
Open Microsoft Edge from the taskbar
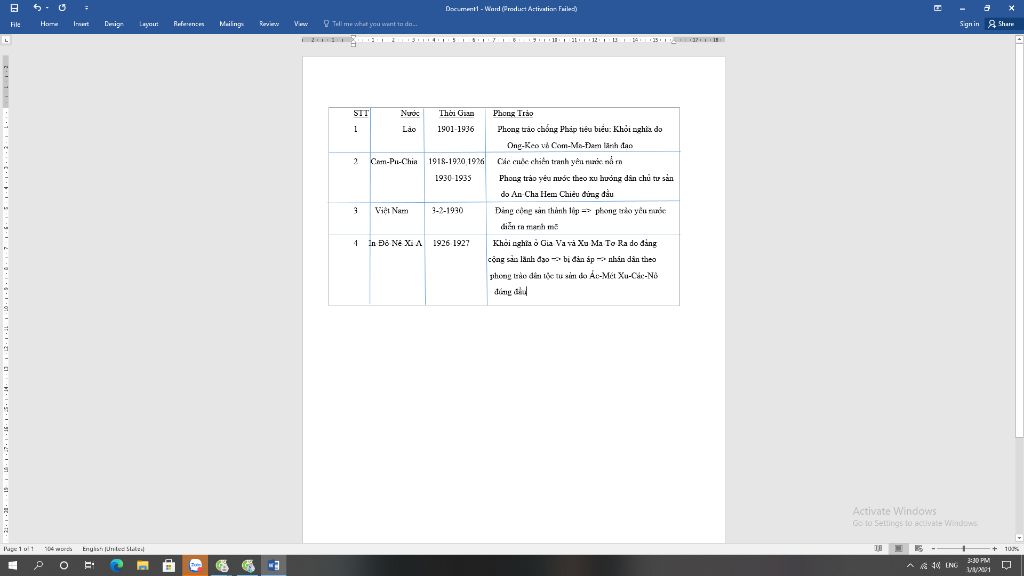116,565
